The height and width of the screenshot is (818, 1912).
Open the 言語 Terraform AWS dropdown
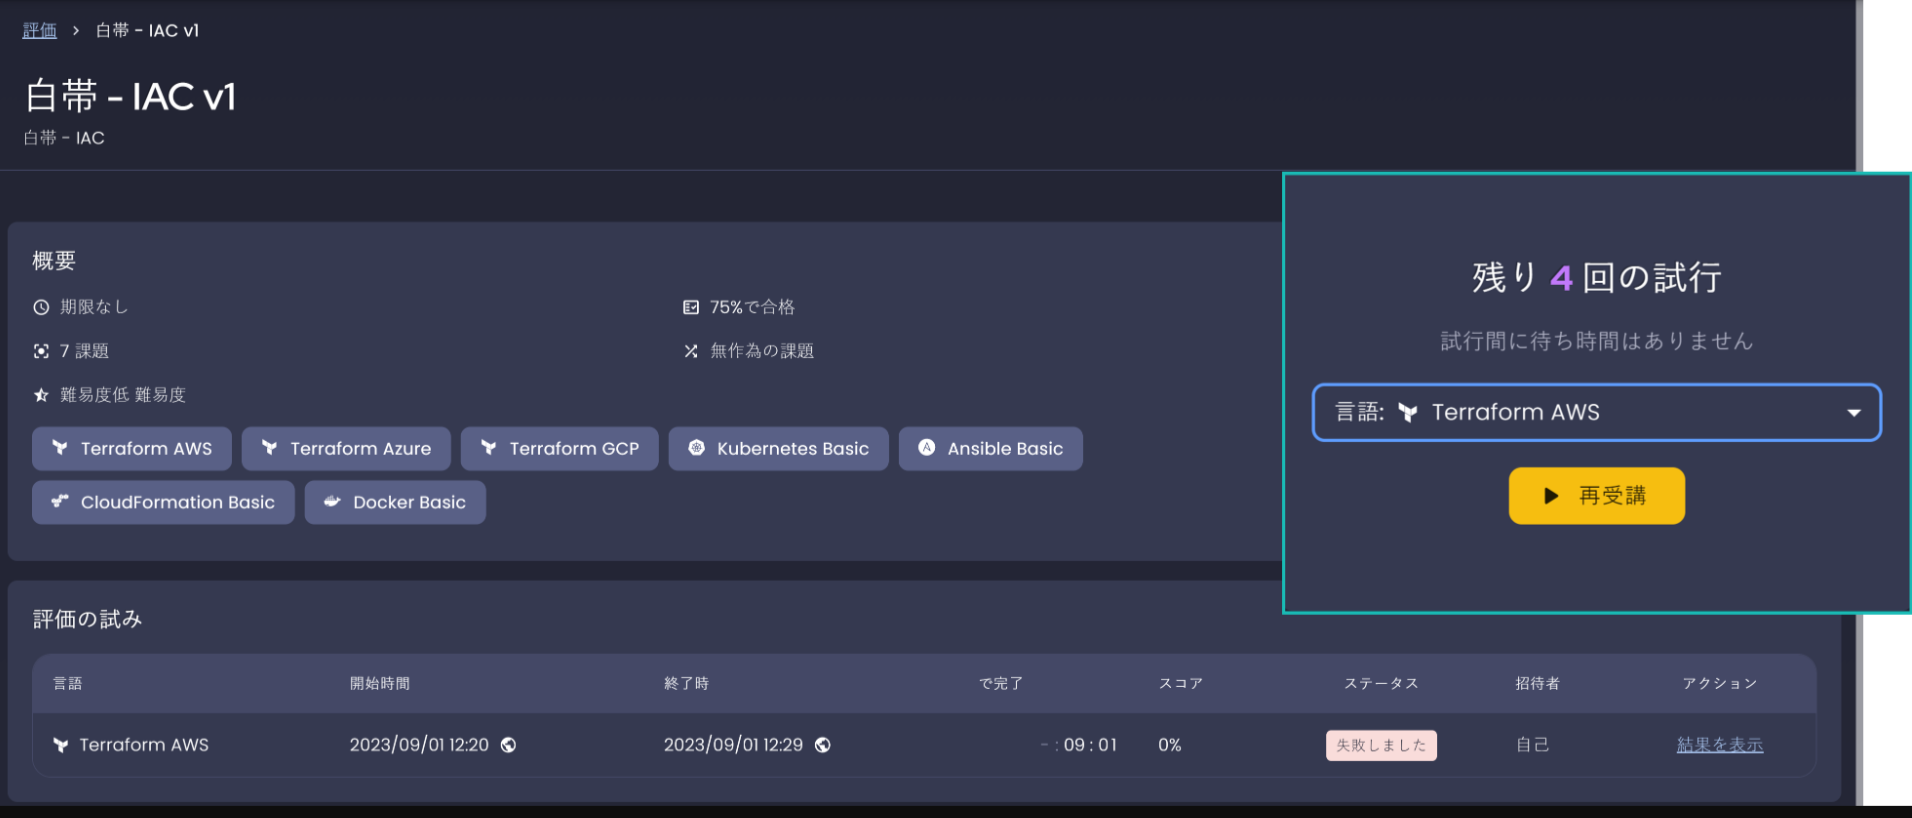tap(1595, 412)
